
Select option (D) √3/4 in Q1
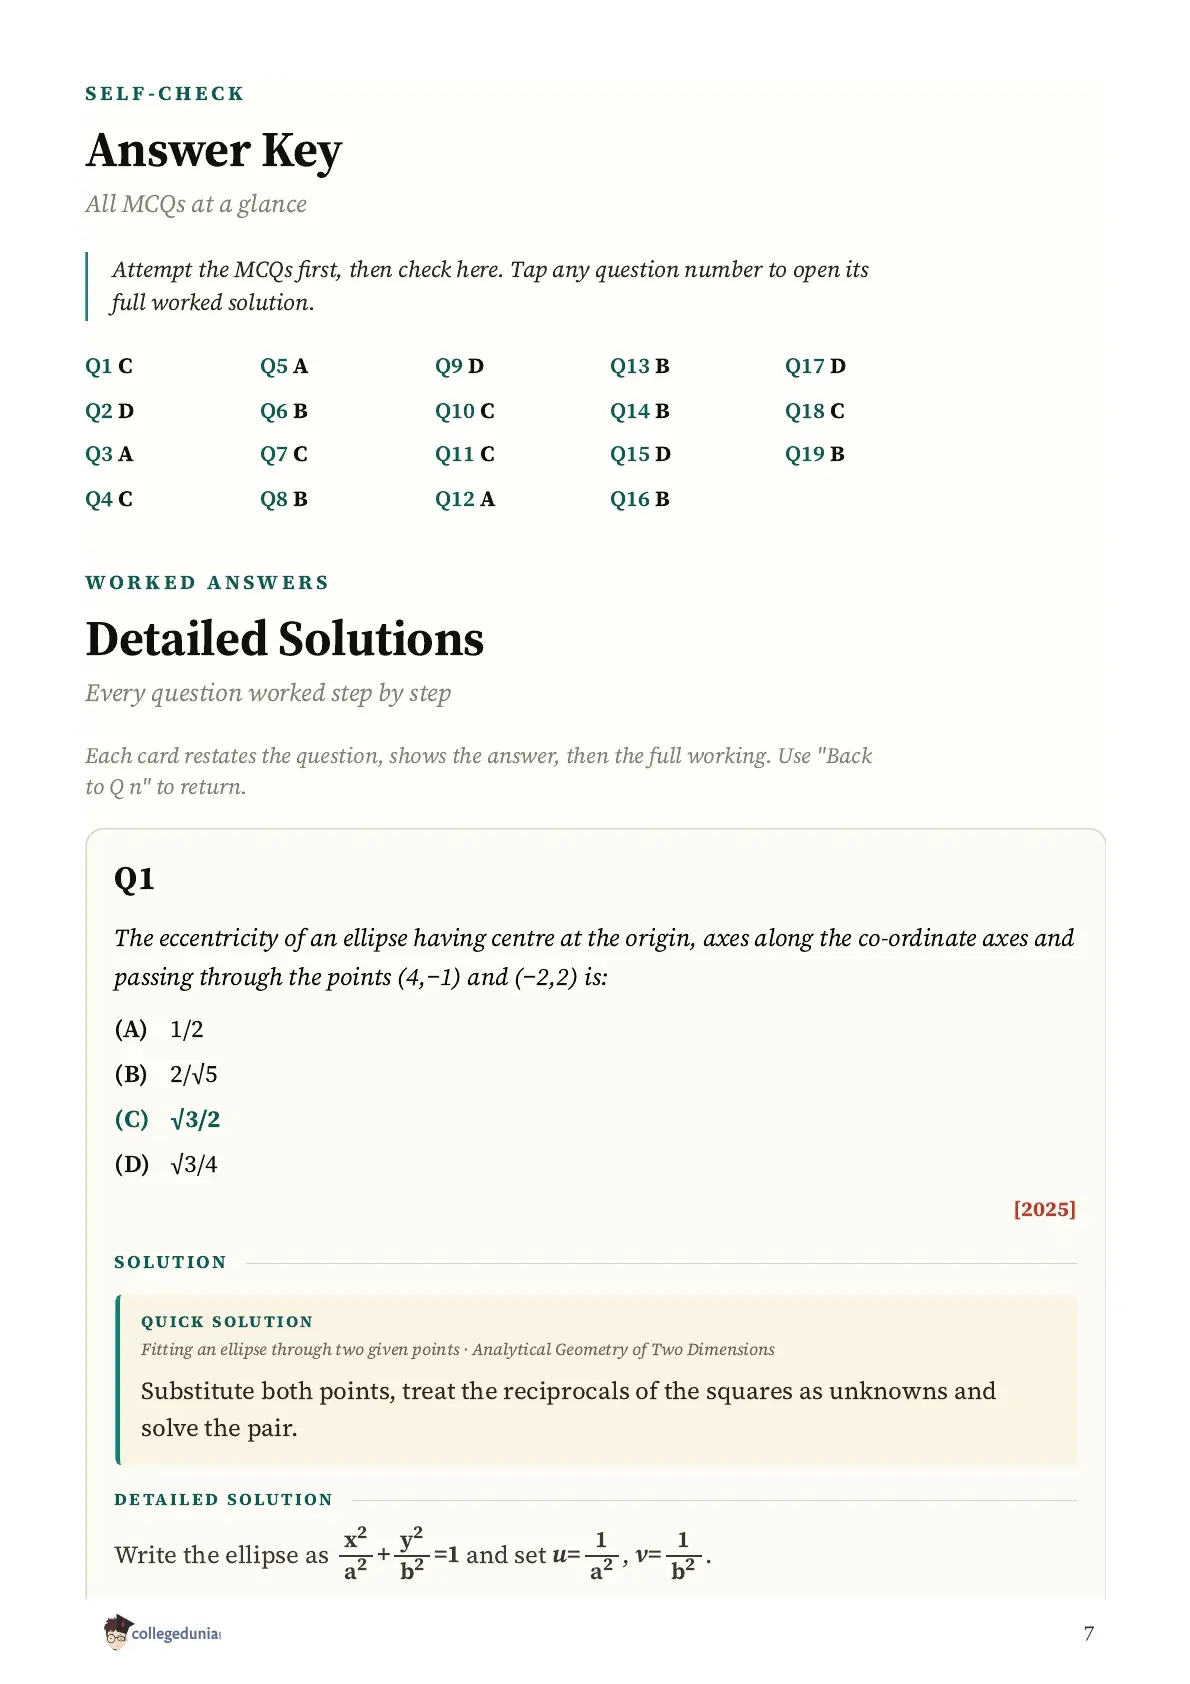click(x=166, y=1164)
